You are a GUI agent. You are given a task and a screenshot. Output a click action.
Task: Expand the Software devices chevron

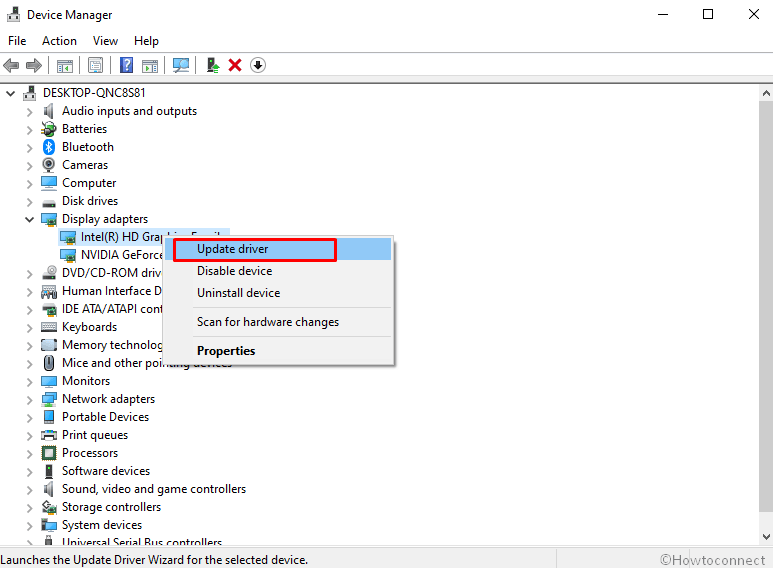coord(30,471)
